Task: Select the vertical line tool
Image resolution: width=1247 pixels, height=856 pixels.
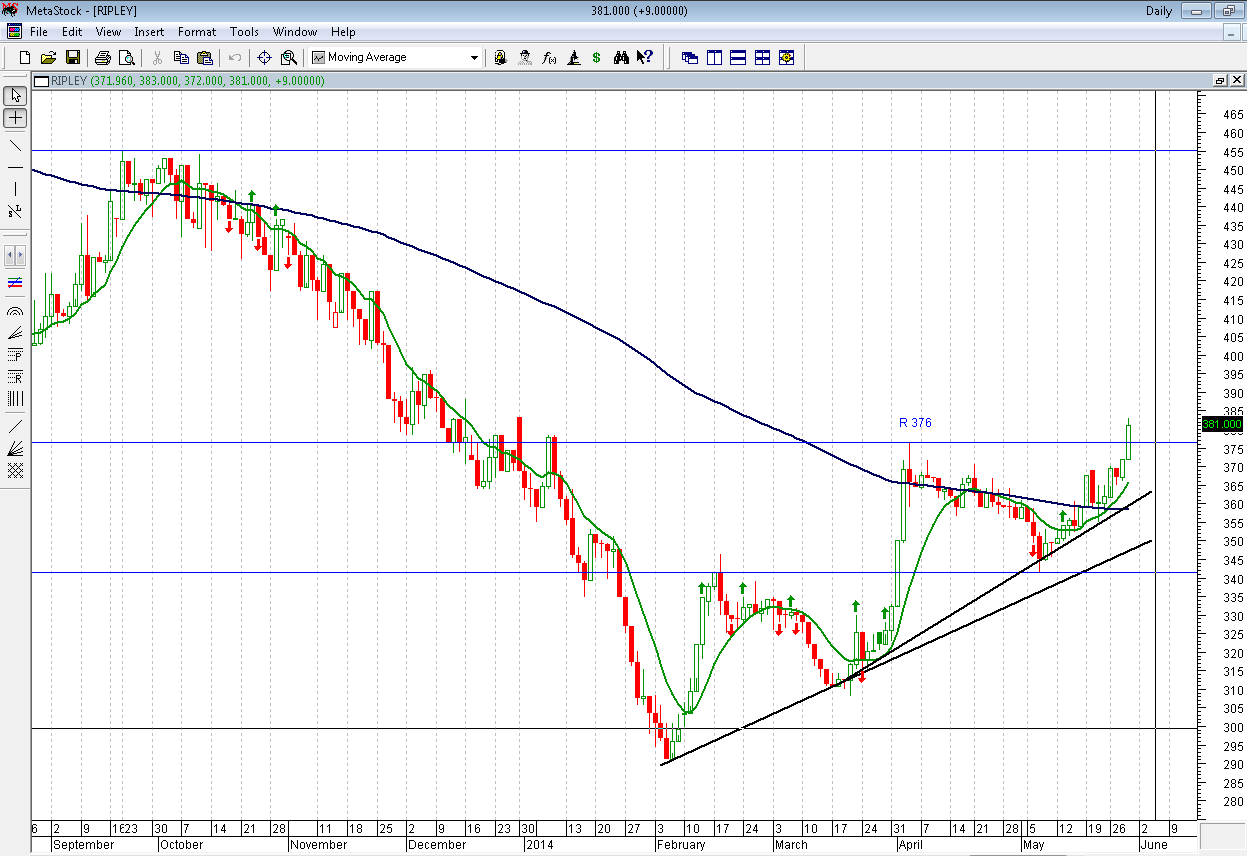Action: (x=15, y=189)
